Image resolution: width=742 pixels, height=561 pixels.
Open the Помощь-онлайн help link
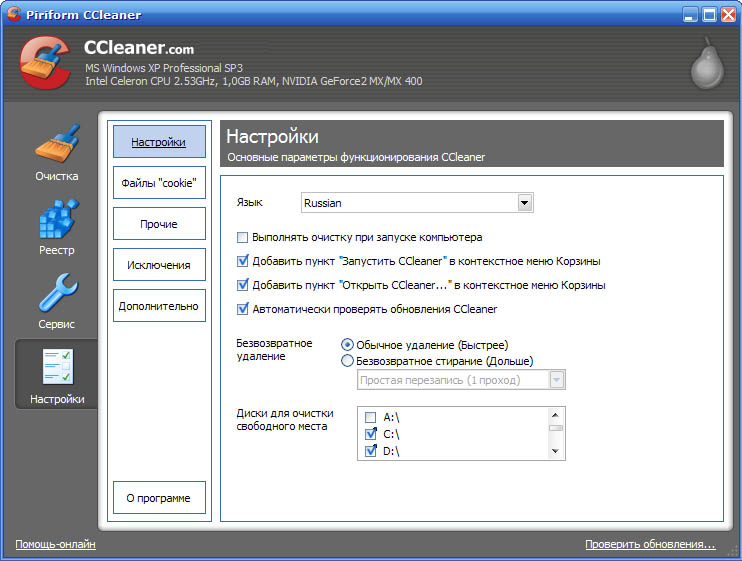pyautogui.click(x=56, y=545)
